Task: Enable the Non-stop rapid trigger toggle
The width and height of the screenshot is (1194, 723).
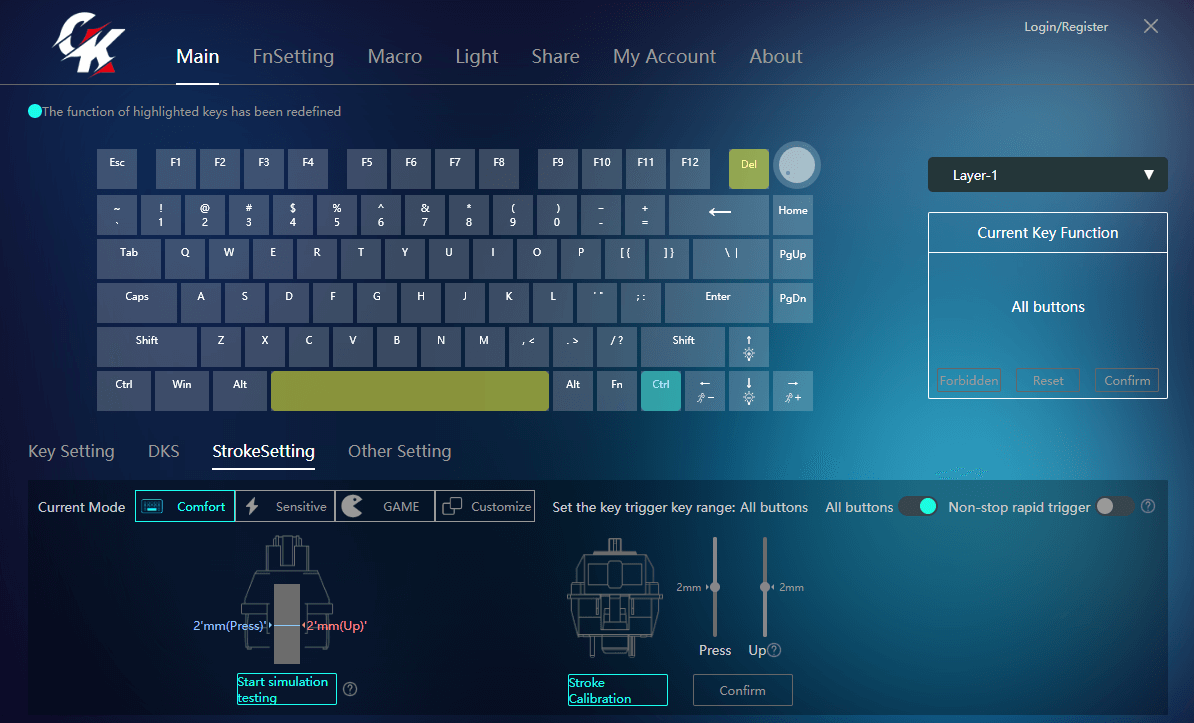Action: (1115, 507)
